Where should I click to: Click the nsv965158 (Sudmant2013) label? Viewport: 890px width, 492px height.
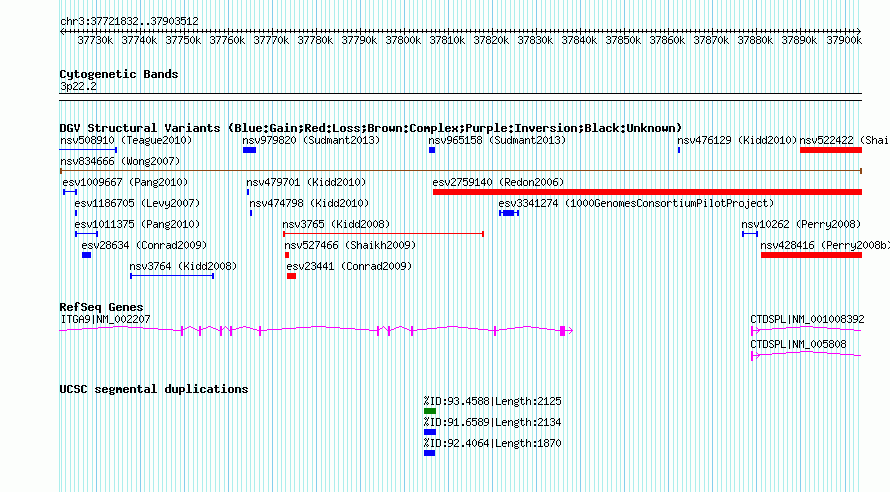497,140
